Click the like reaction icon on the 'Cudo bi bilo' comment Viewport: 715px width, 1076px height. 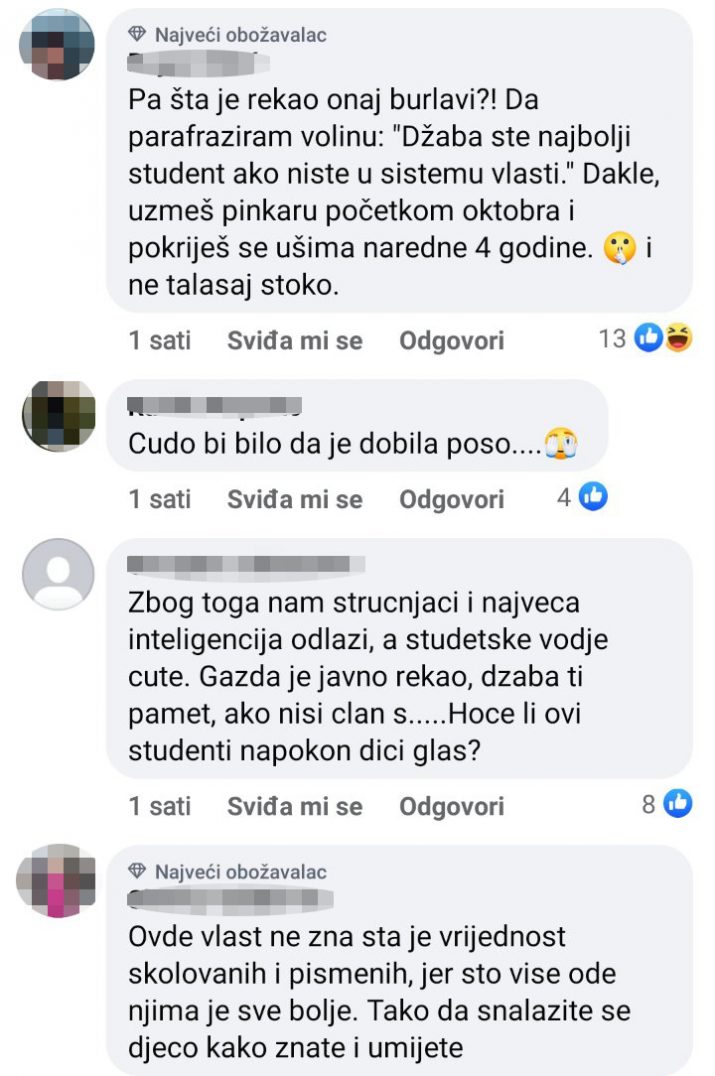593,496
